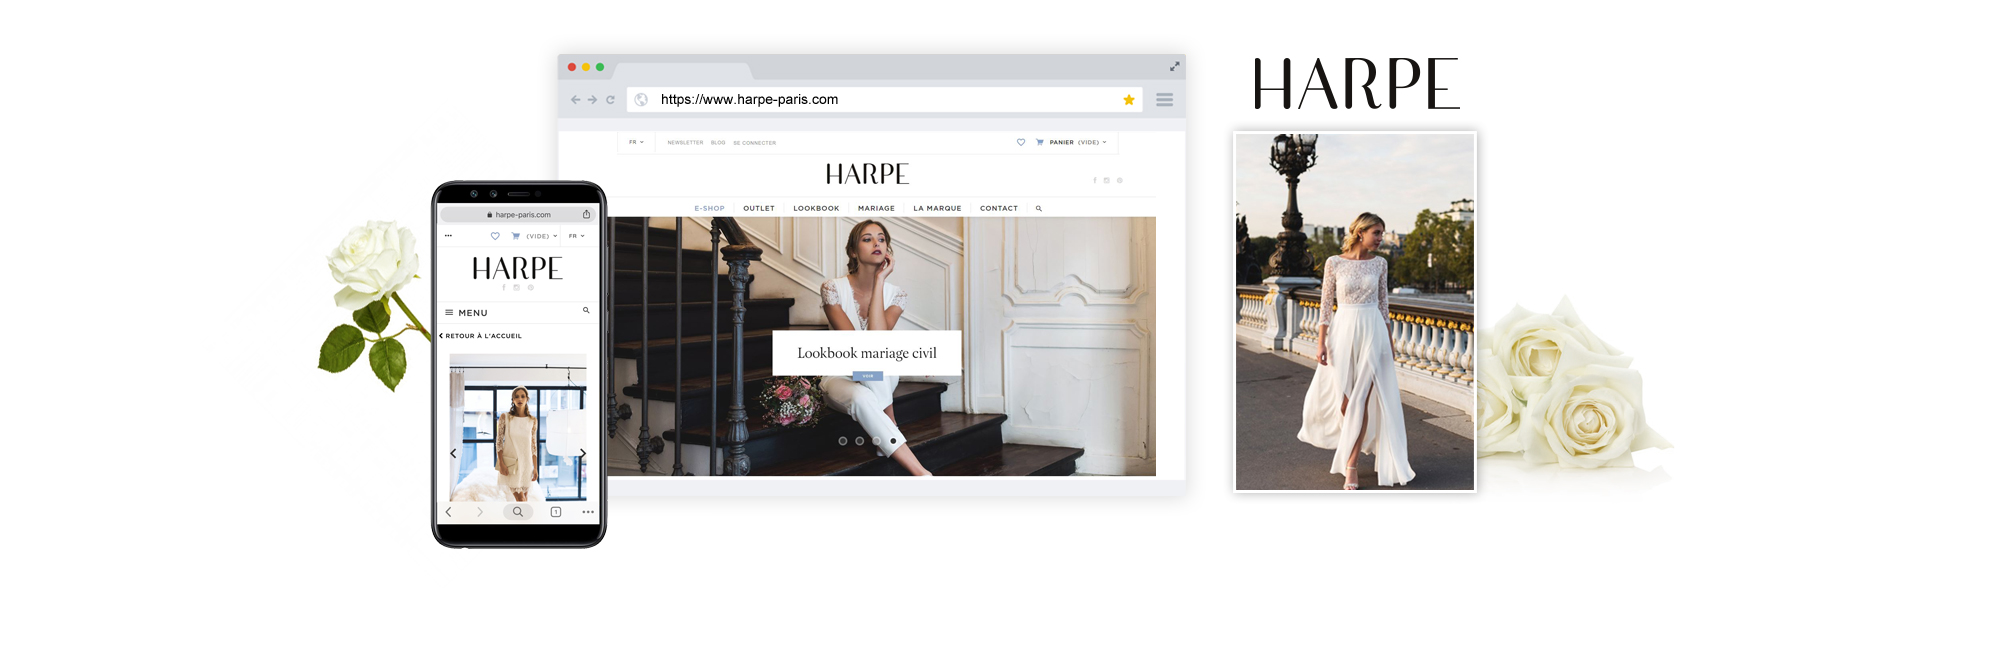Open the desktop browser hamburger menu
Image resolution: width=2000 pixels, height=648 pixels.
[1165, 100]
